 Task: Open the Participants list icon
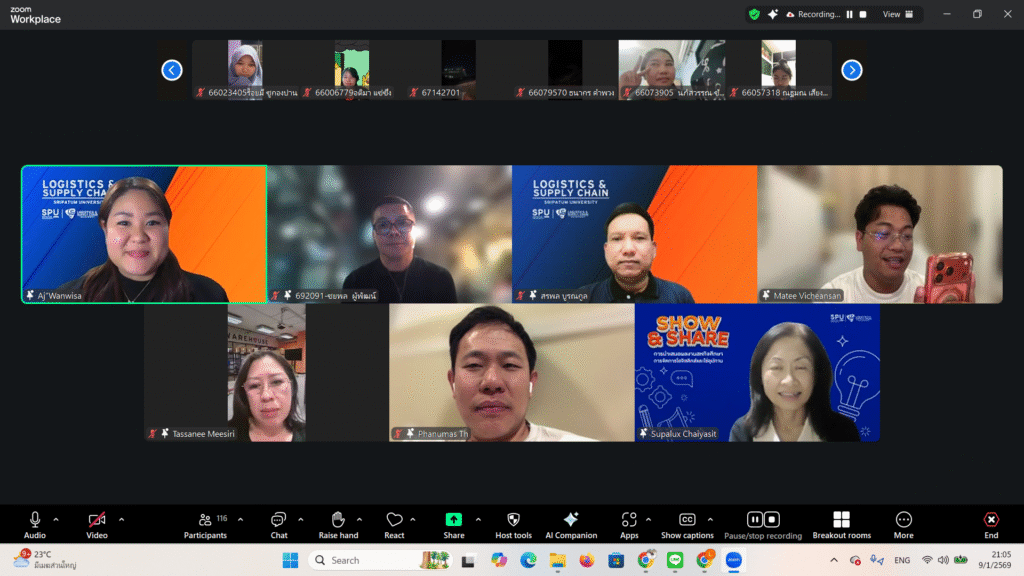click(205, 520)
